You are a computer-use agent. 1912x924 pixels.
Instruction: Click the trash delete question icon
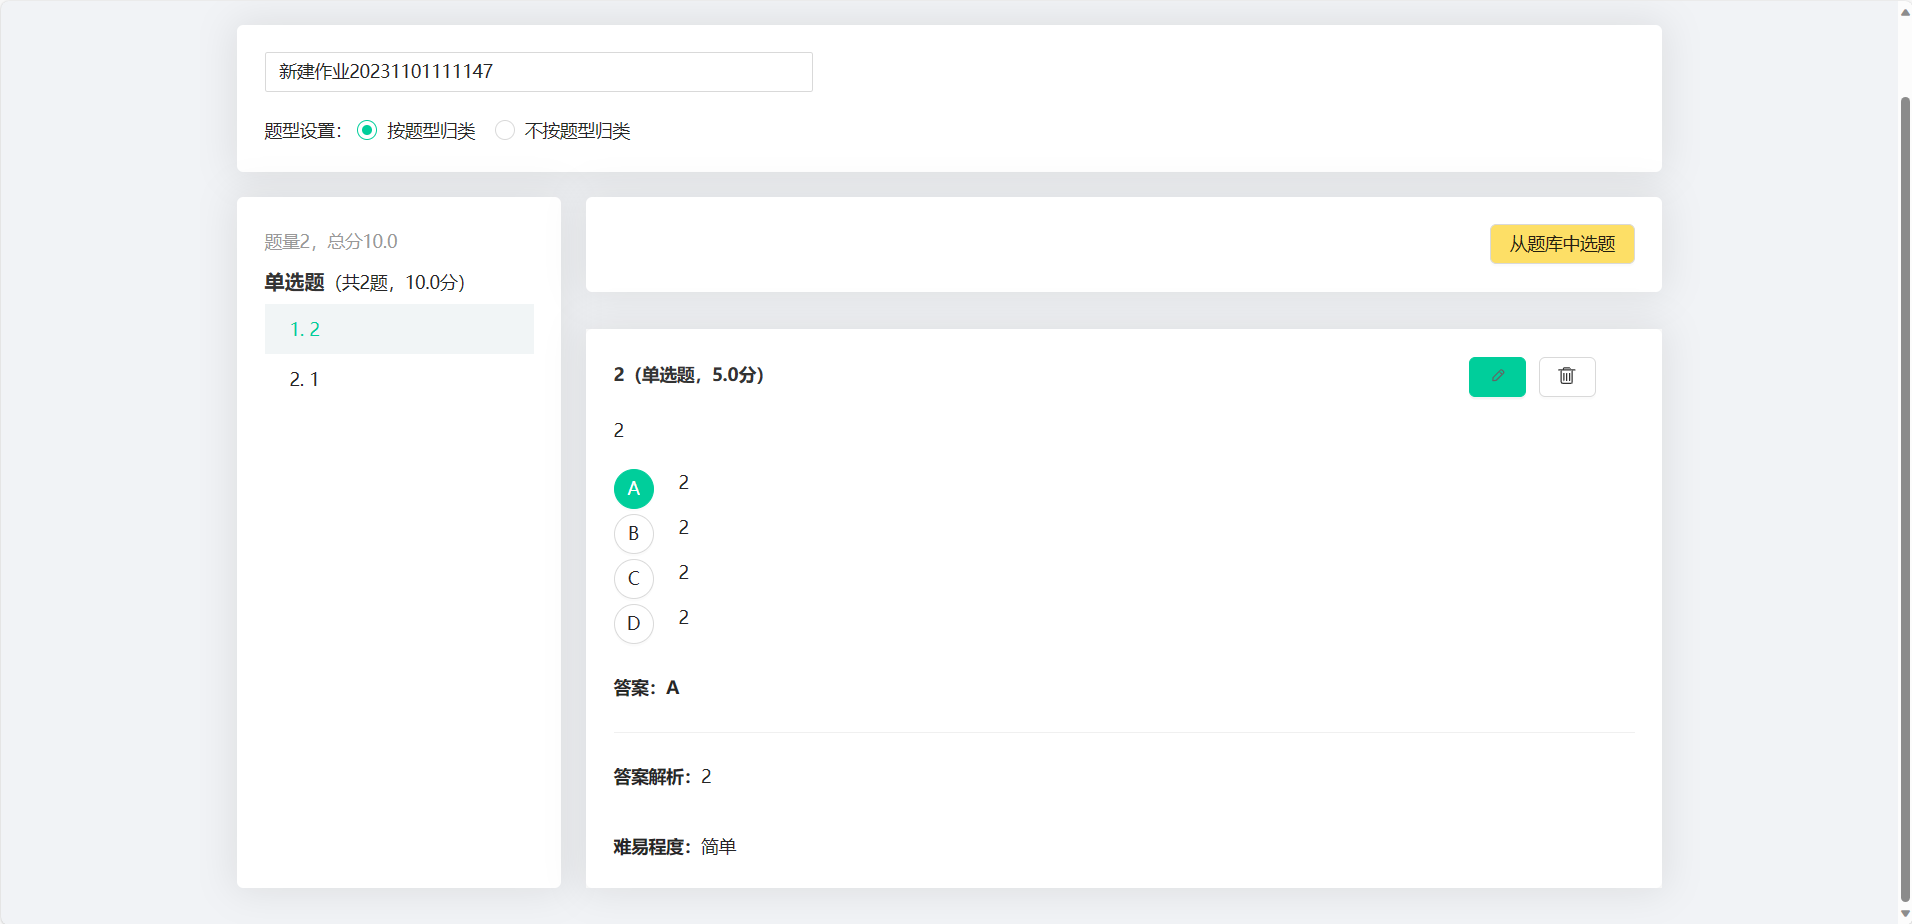pos(1567,377)
